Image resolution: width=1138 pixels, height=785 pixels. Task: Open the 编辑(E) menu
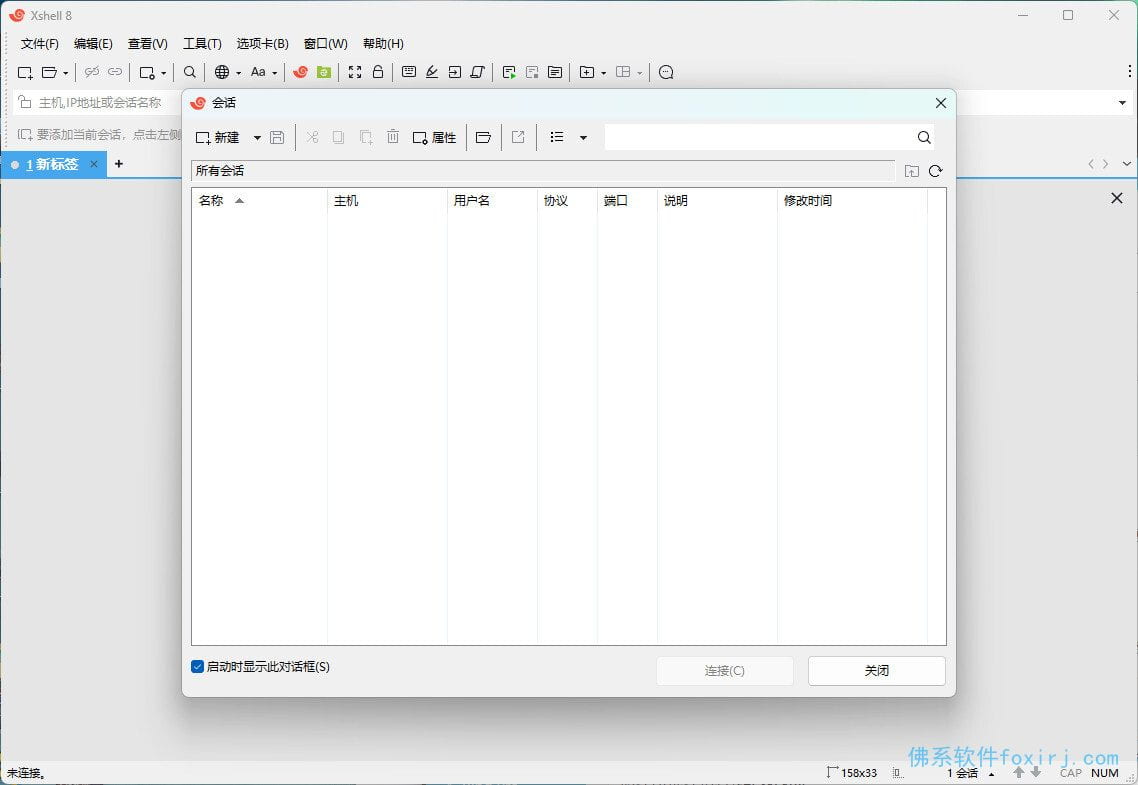[x=93, y=44]
